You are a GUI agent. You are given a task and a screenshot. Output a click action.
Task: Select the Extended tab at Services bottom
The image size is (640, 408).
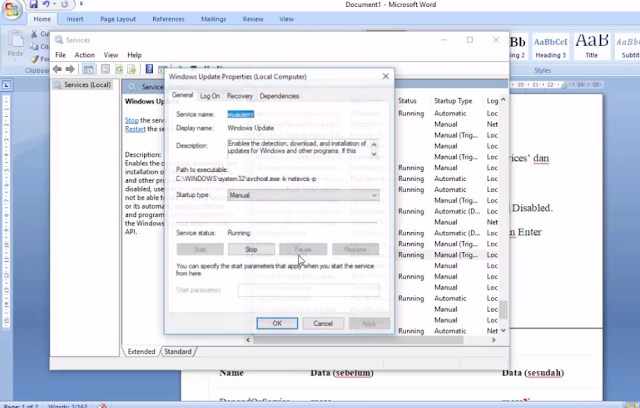point(141,352)
